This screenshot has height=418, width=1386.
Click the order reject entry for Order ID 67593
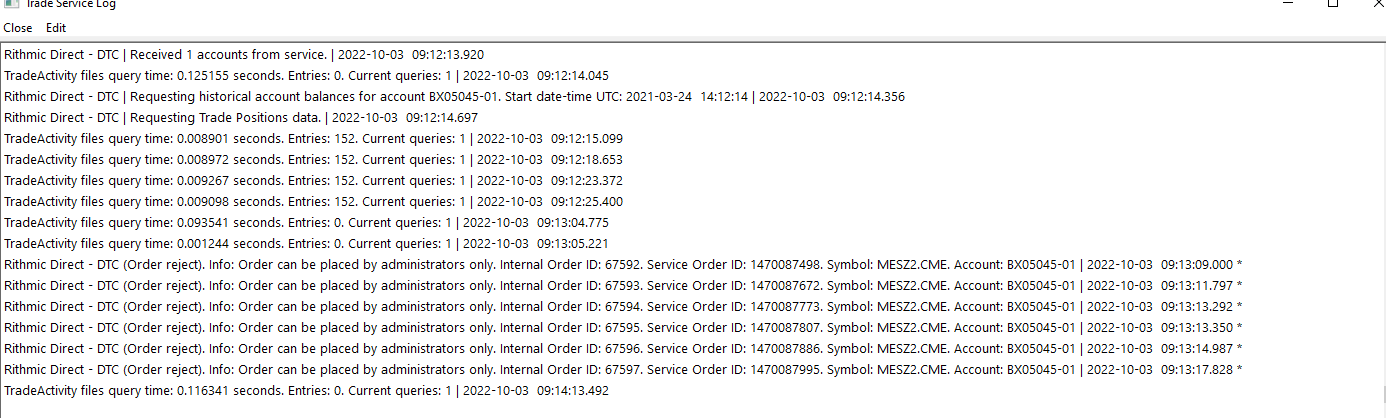pos(622,285)
